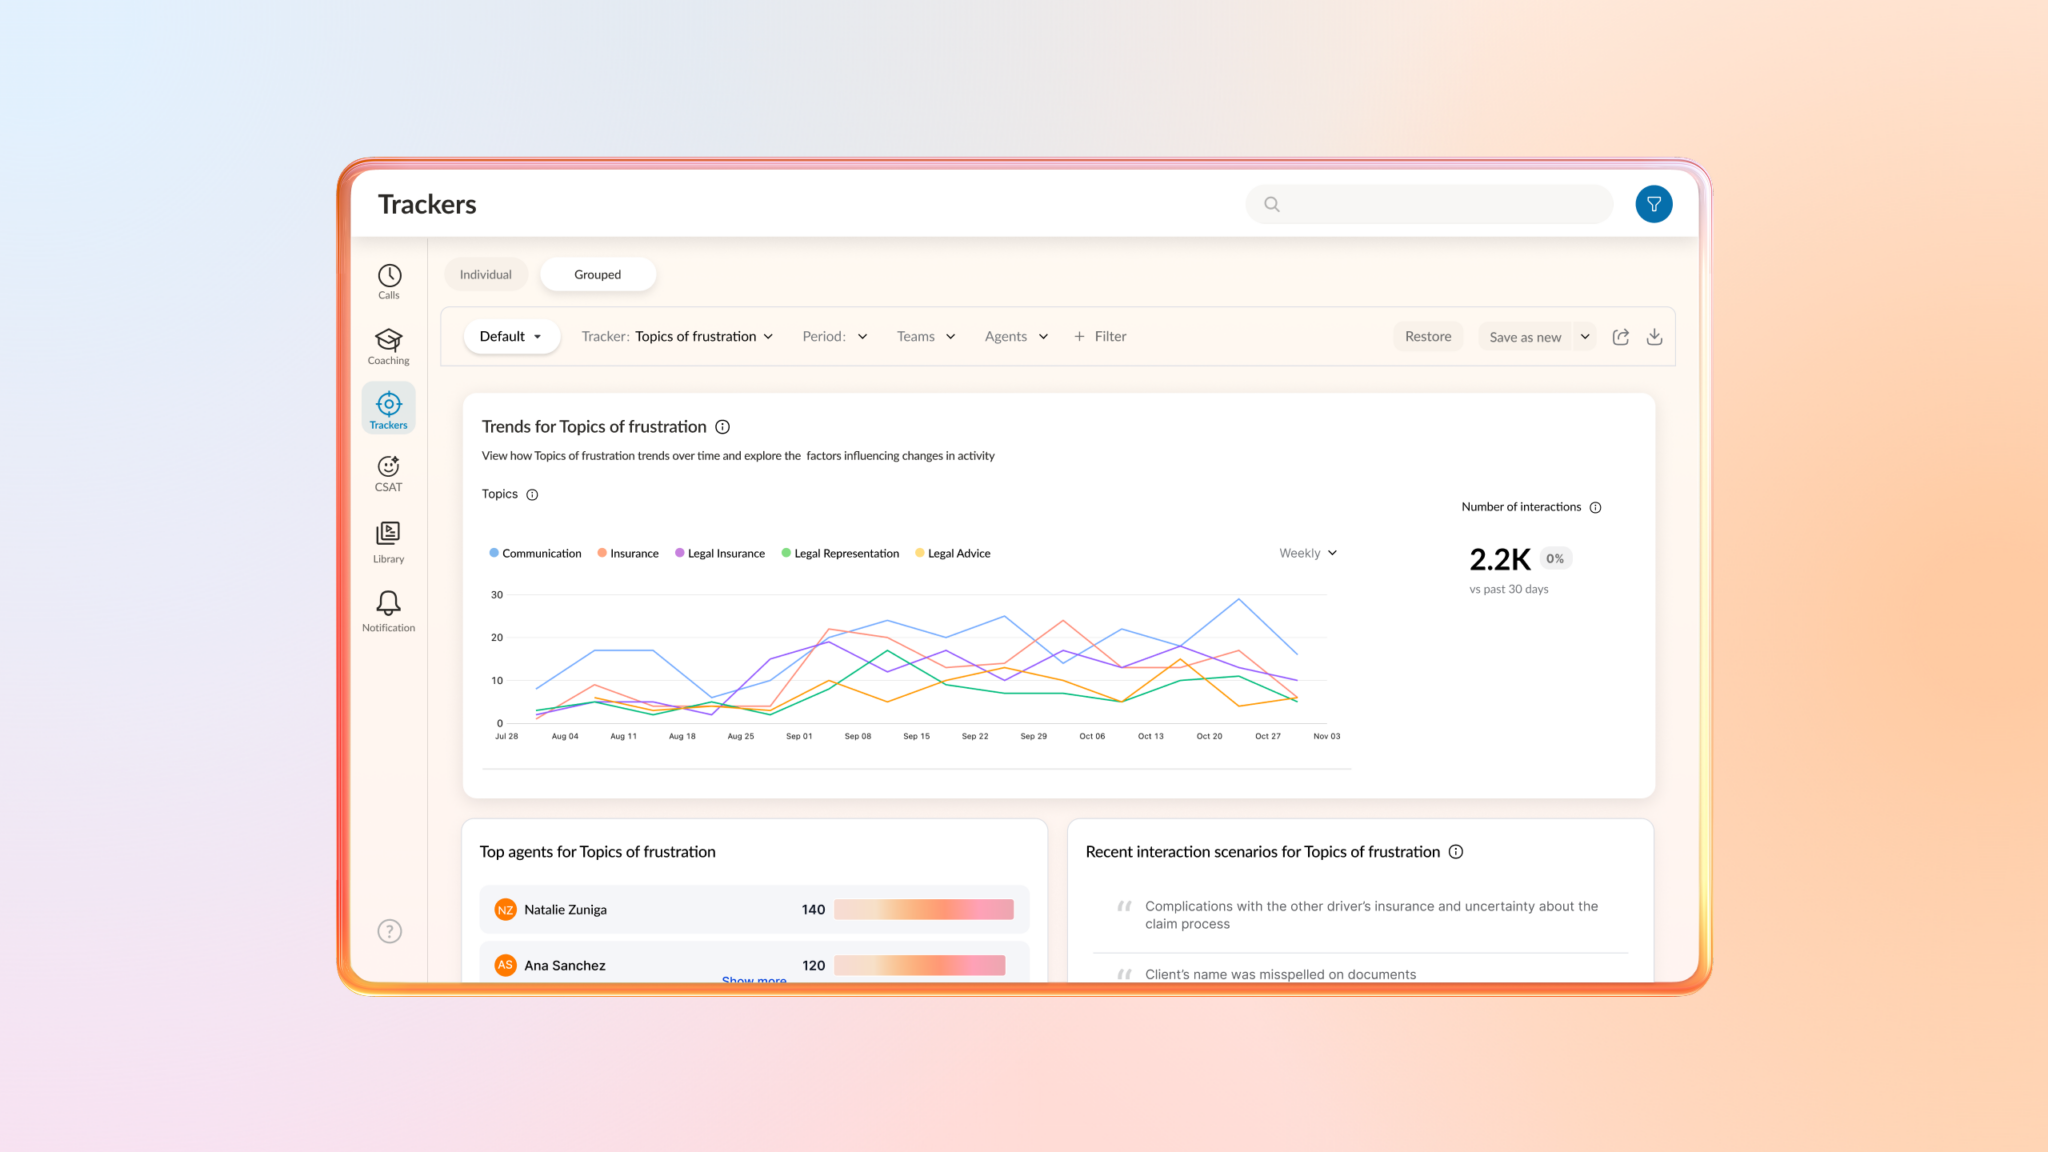Click the share/export icon
The height and width of the screenshot is (1152, 2048).
pyautogui.click(x=1621, y=337)
